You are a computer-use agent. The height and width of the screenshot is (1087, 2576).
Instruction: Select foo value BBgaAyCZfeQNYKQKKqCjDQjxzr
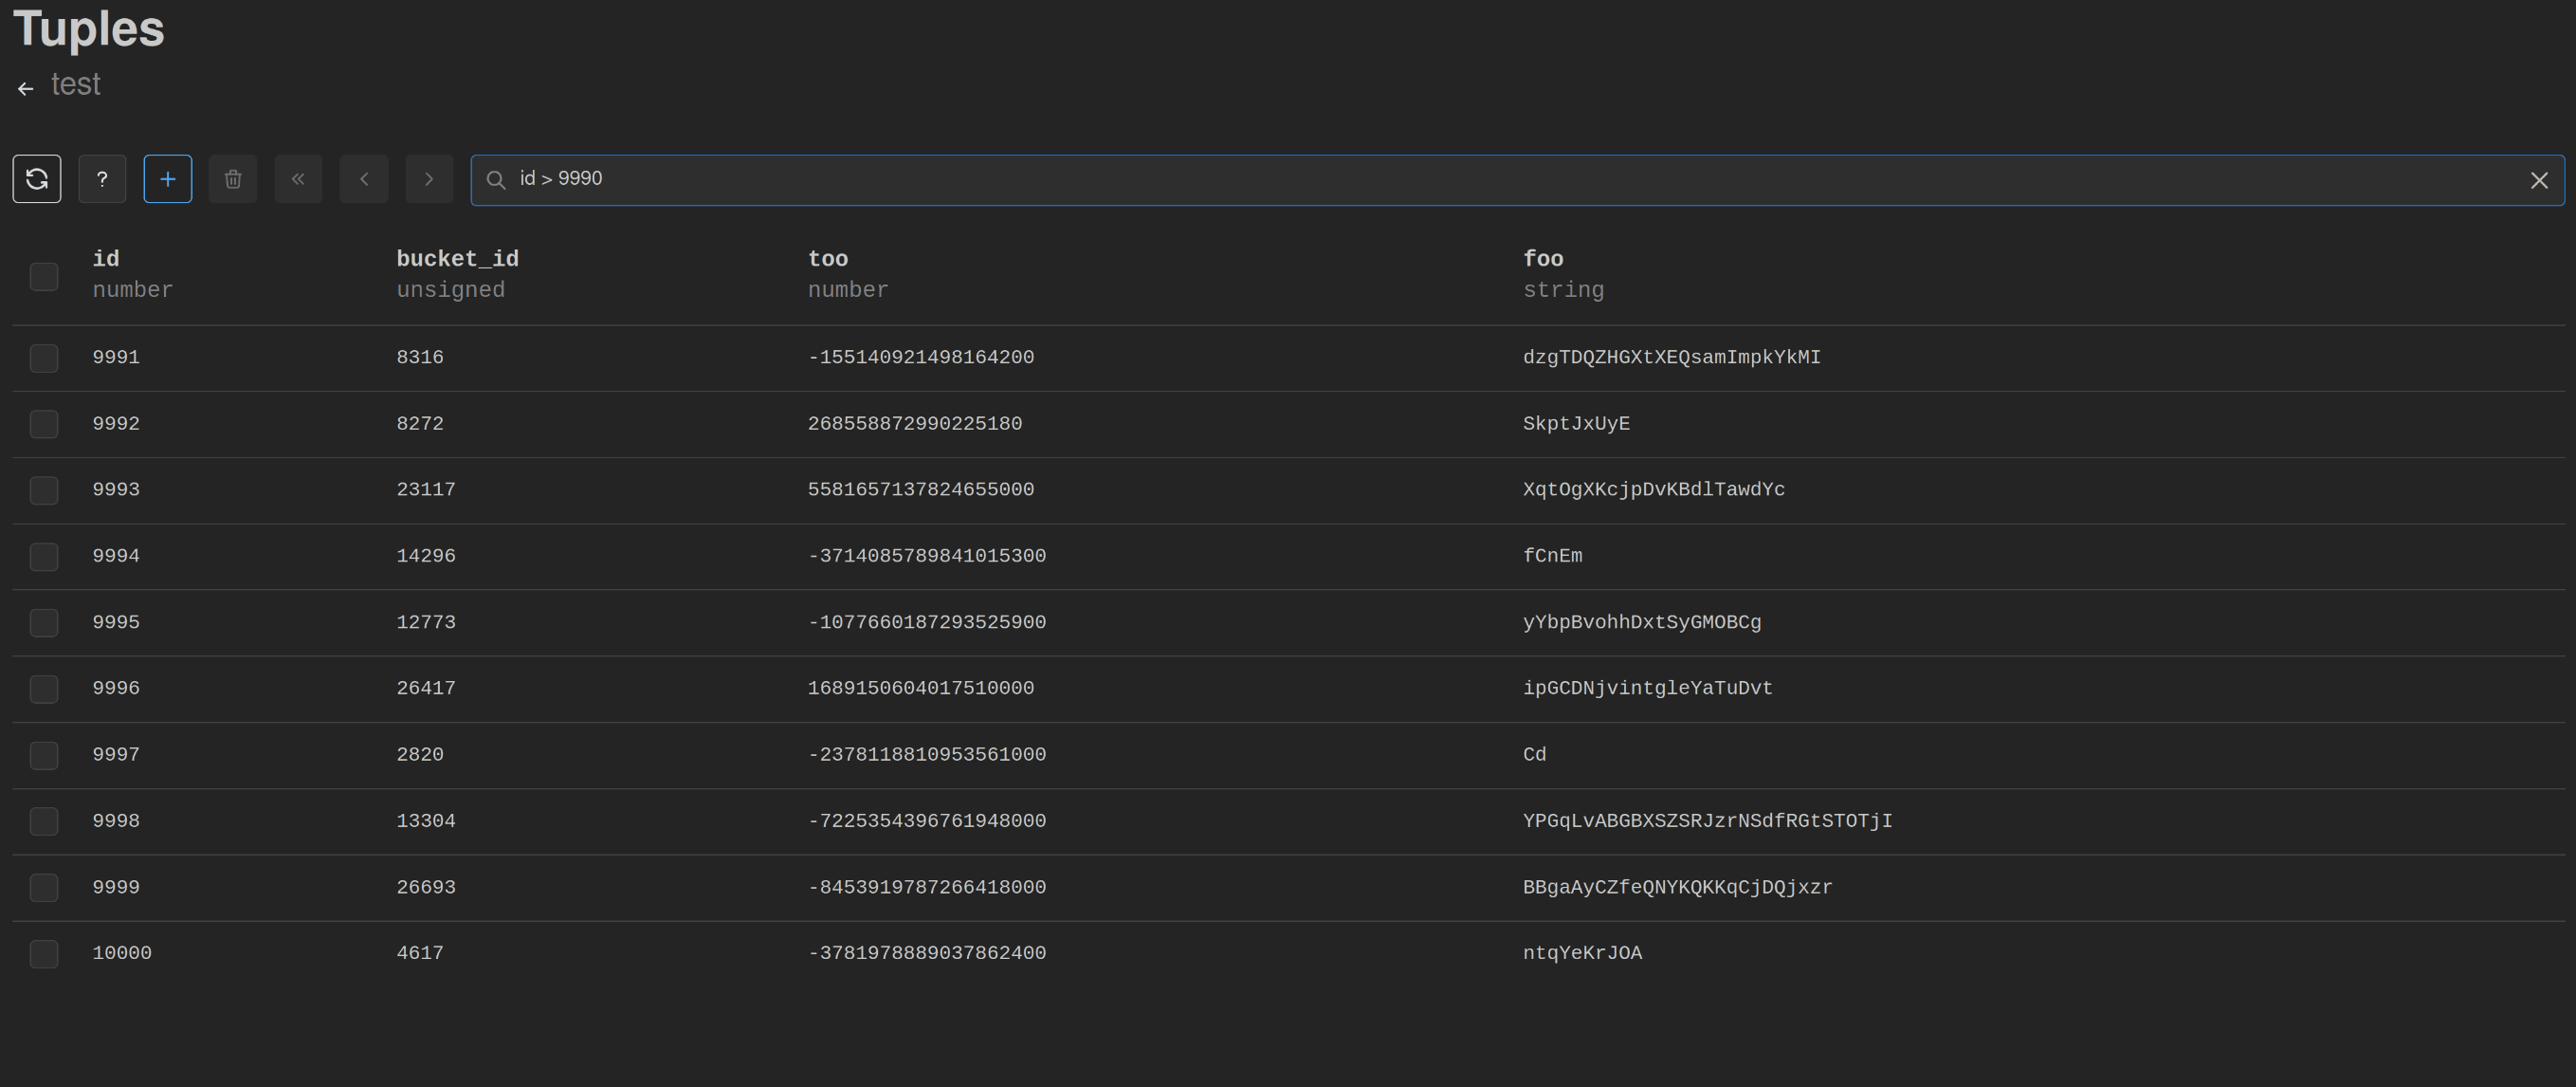point(1678,887)
